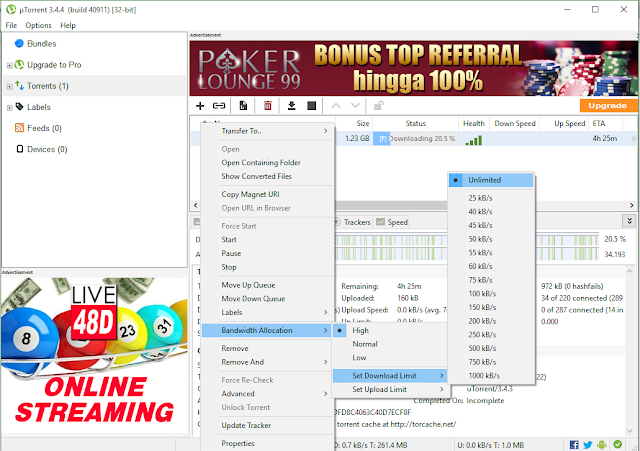This screenshot has height=451, width=640.
Task: Open the Help menu
Action: pyautogui.click(x=68, y=25)
